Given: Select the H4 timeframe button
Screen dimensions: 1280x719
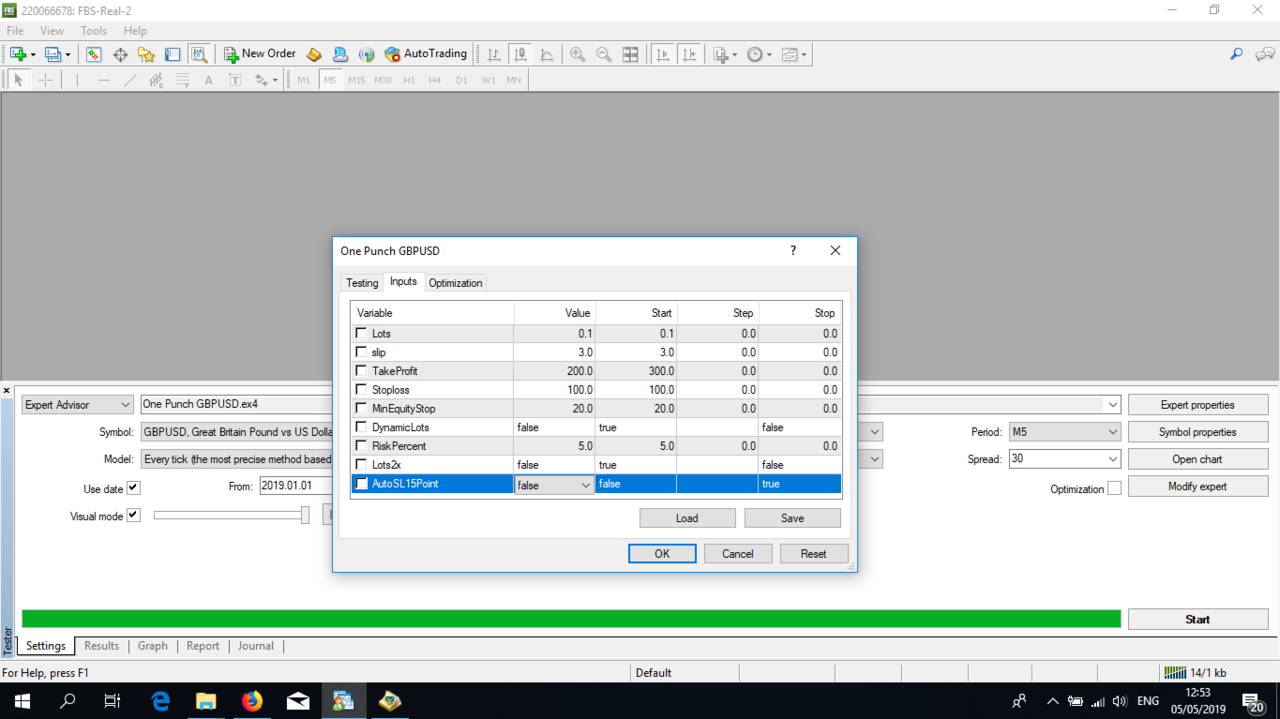Looking at the screenshot, I should coord(435,80).
